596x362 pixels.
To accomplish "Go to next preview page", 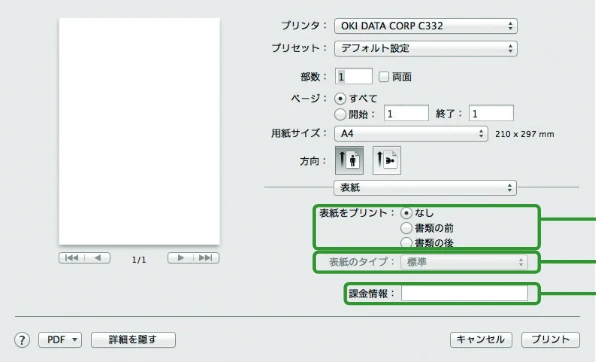I will coord(181,258).
